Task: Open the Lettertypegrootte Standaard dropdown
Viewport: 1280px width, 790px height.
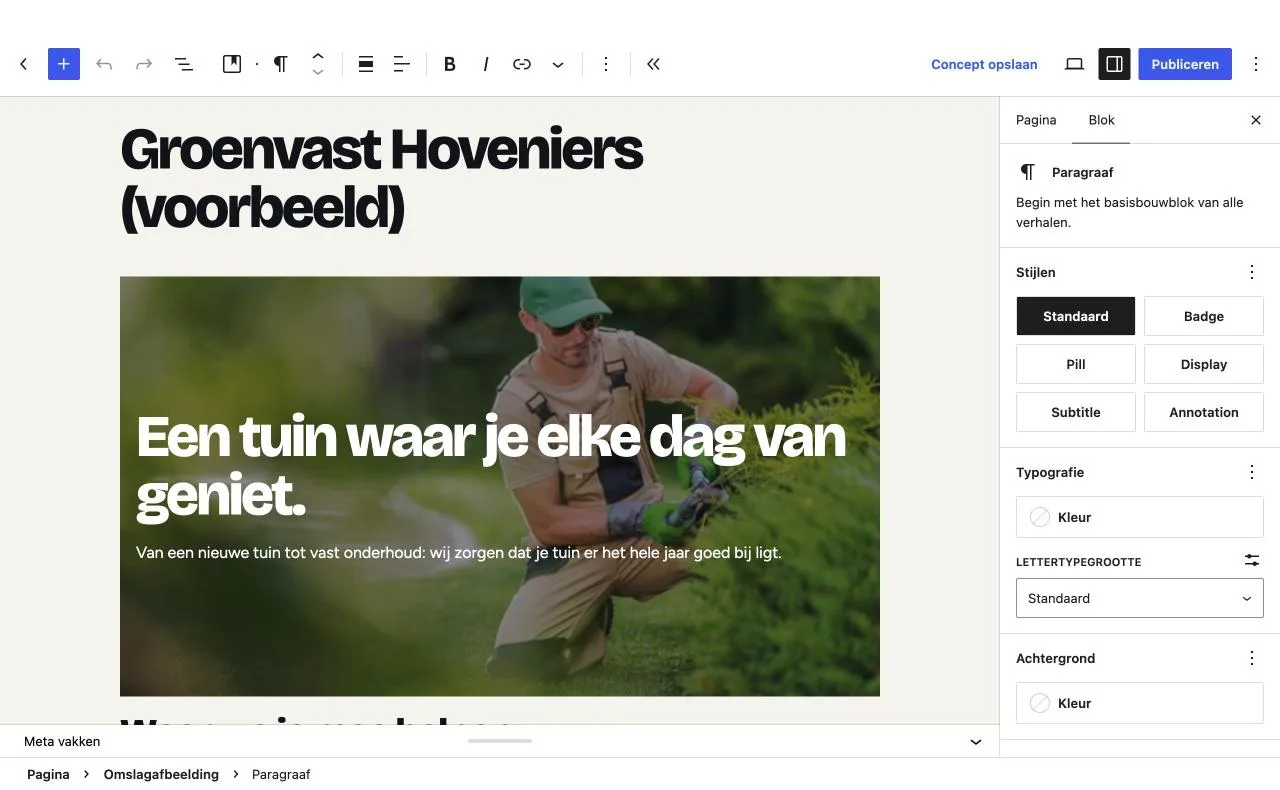Action: point(1140,598)
